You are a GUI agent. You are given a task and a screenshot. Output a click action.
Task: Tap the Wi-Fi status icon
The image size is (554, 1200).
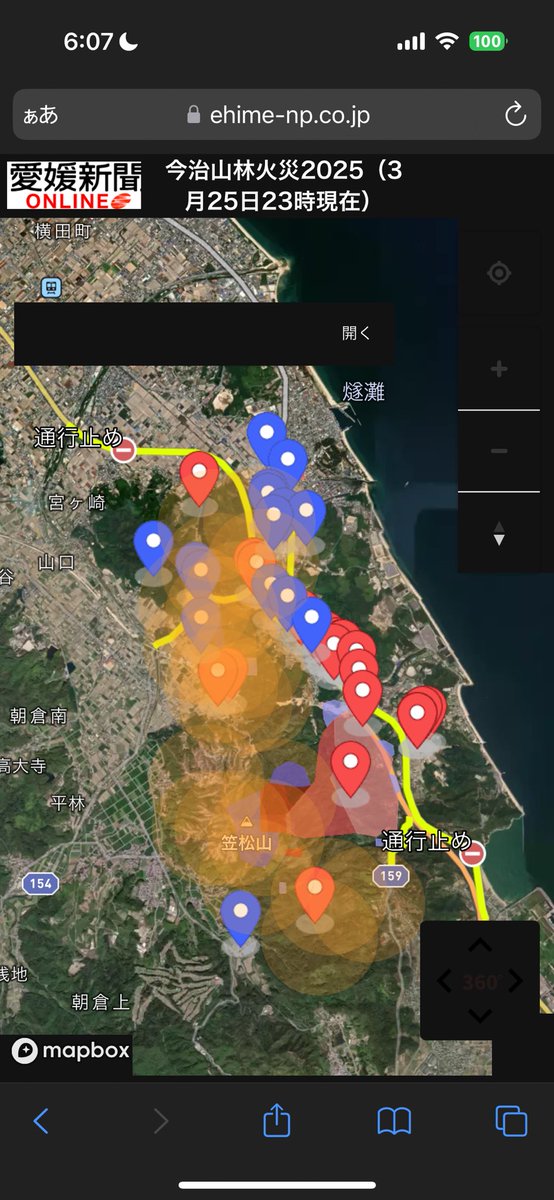(446, 42)
